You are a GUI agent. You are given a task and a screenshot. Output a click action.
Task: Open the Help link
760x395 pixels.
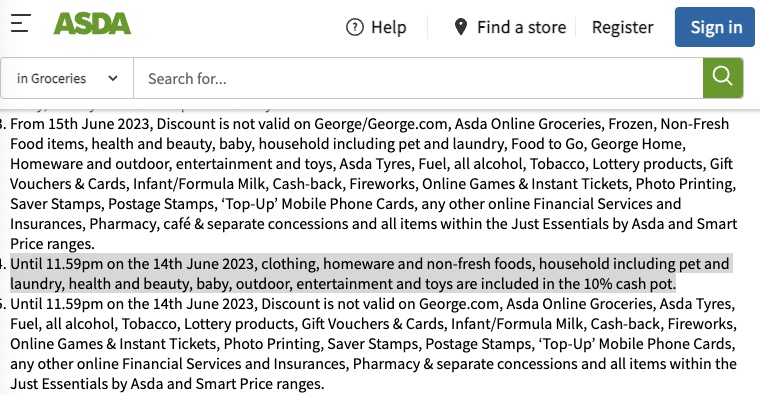coord(376,27)
